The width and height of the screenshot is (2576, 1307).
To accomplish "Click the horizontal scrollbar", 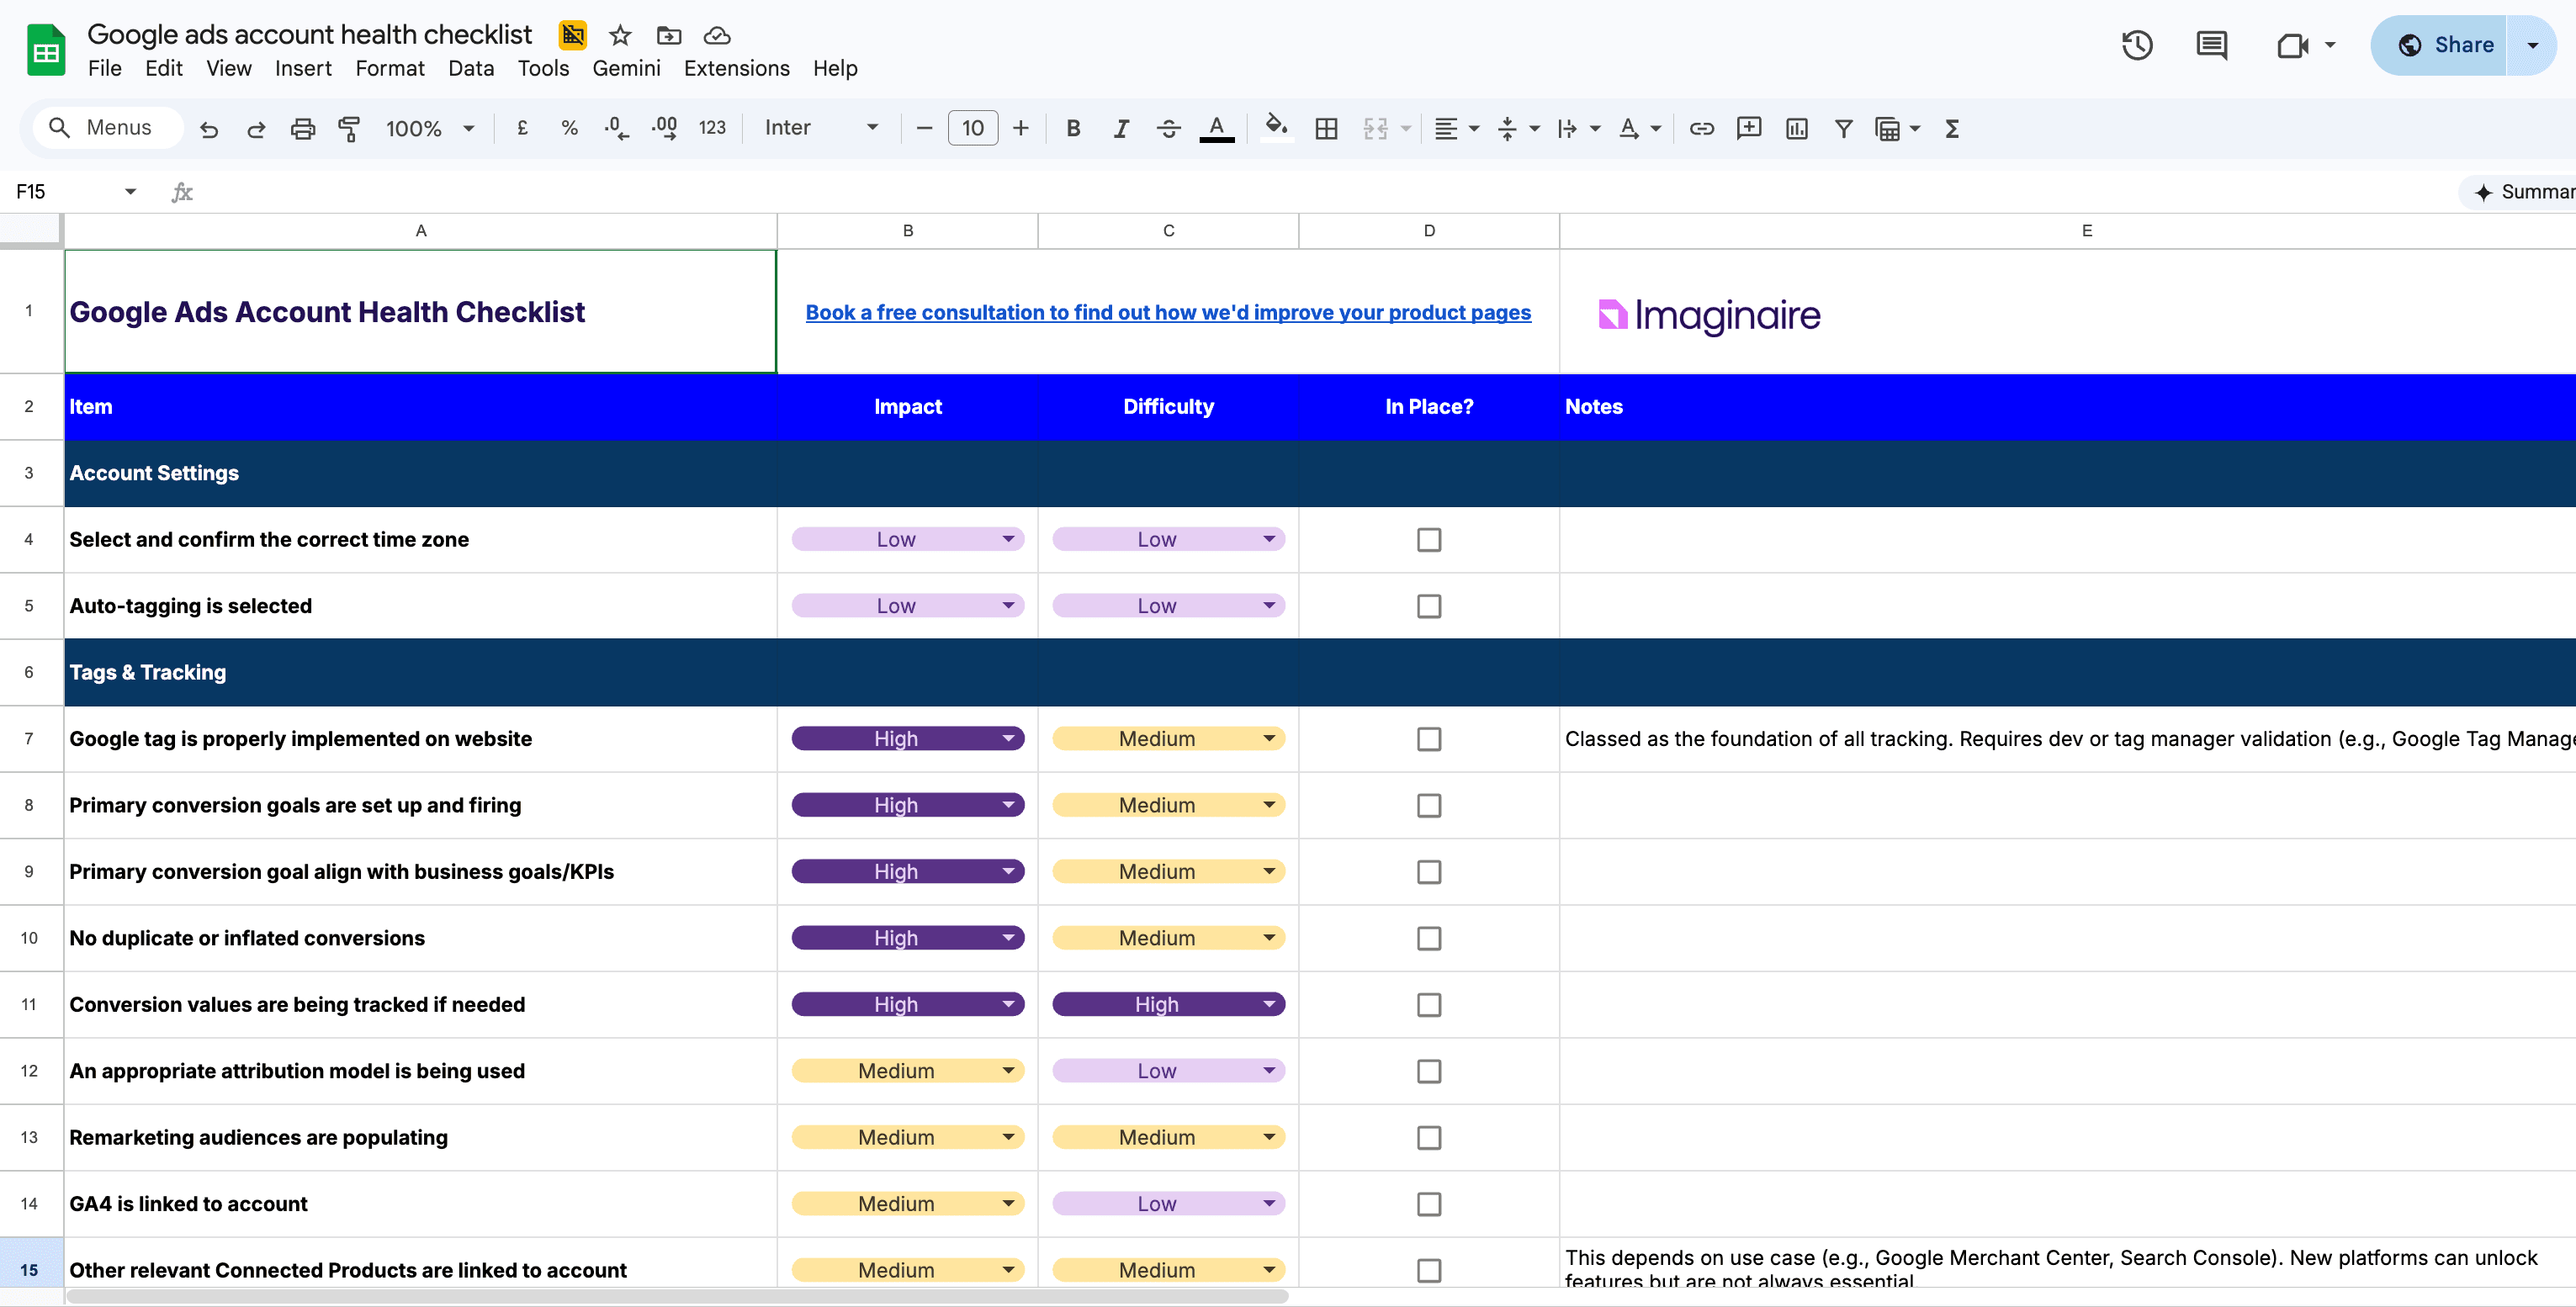I will point(678,1296).
